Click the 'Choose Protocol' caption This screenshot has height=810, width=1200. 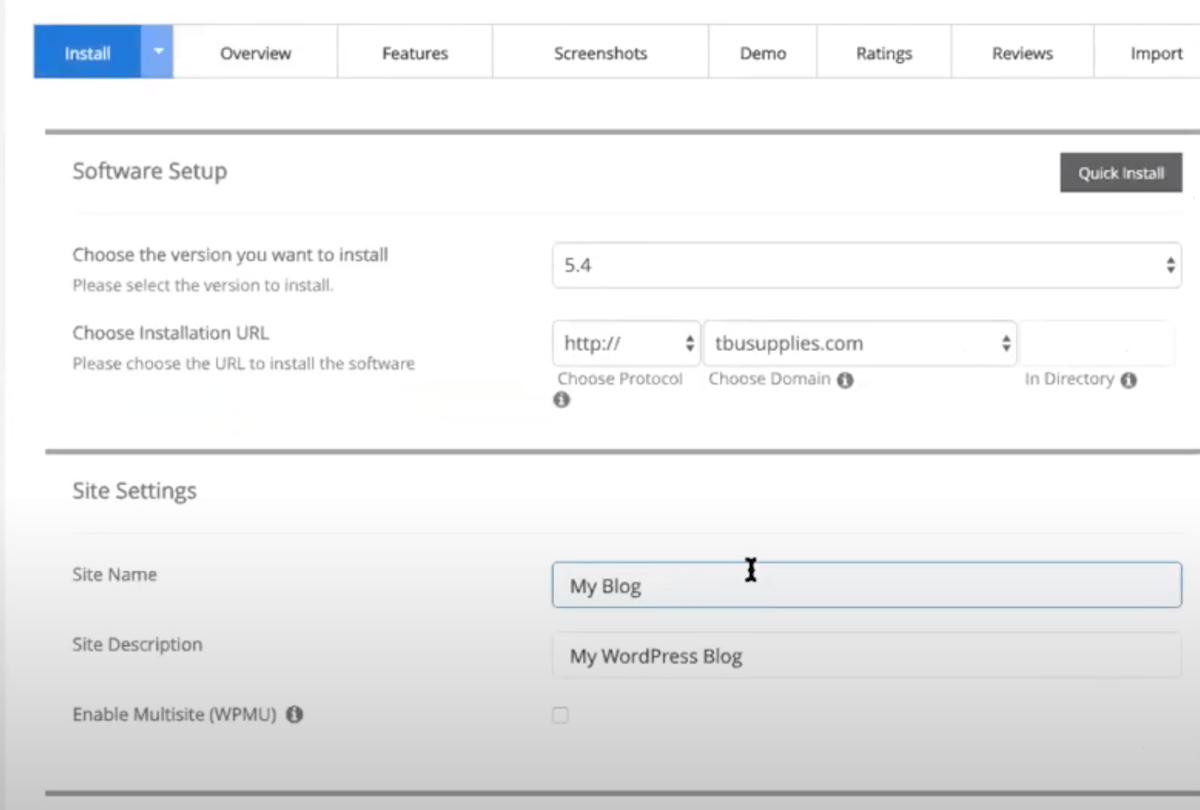point(620,379)
